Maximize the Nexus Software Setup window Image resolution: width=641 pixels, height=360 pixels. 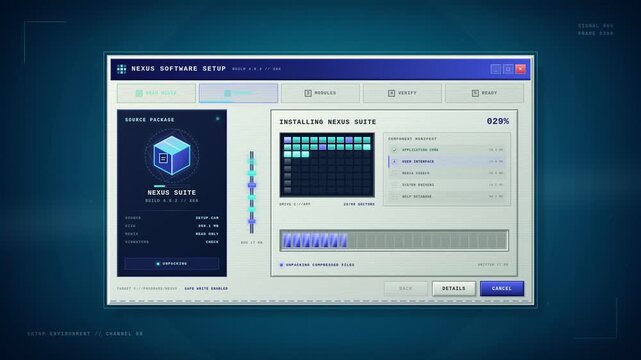coord(508,69)
